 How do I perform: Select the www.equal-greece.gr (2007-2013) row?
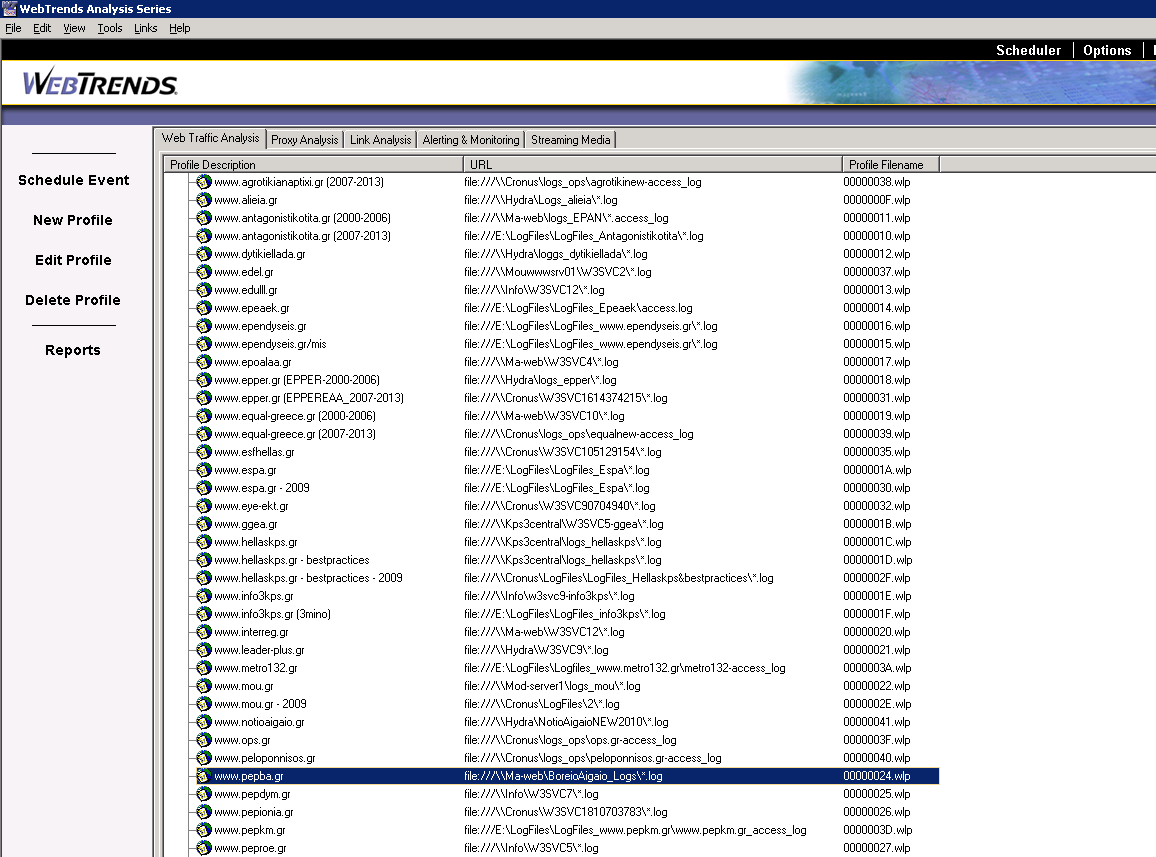tap(568, 434)
